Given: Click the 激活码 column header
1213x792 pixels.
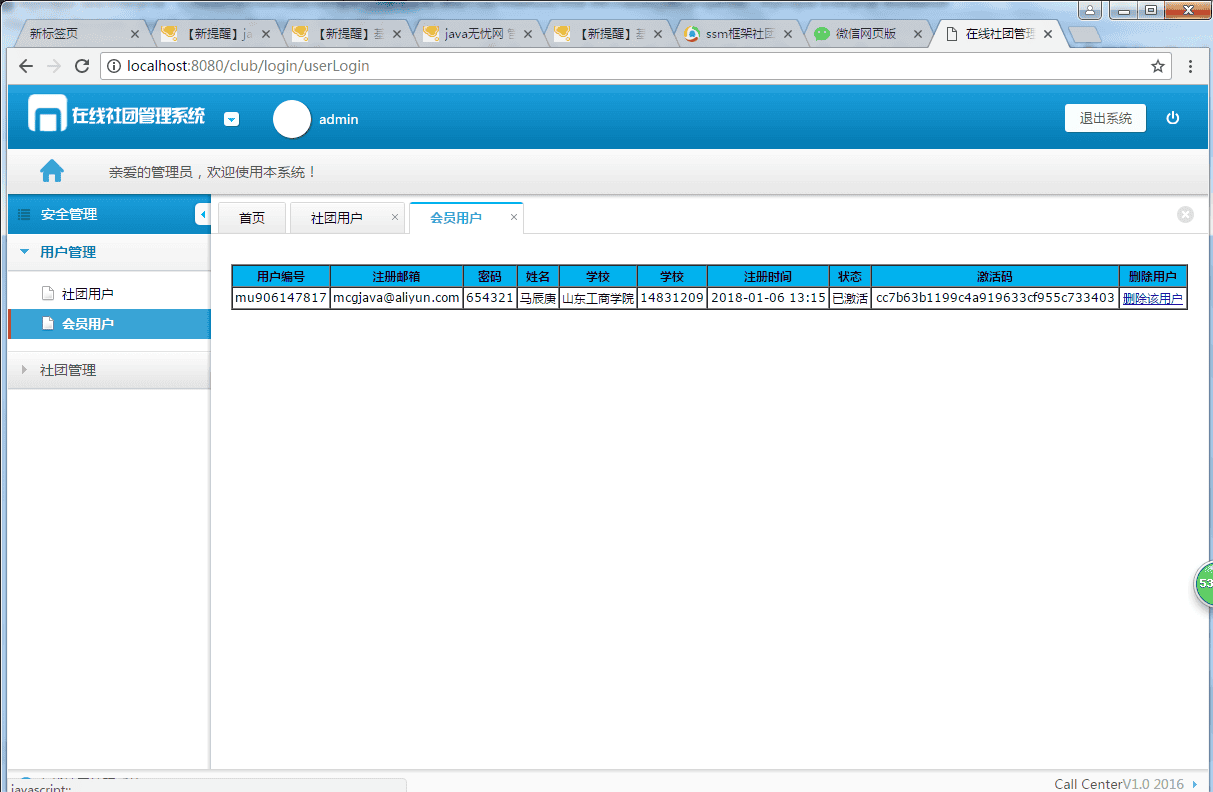Looking at the screenshot, I should [995, 277].
